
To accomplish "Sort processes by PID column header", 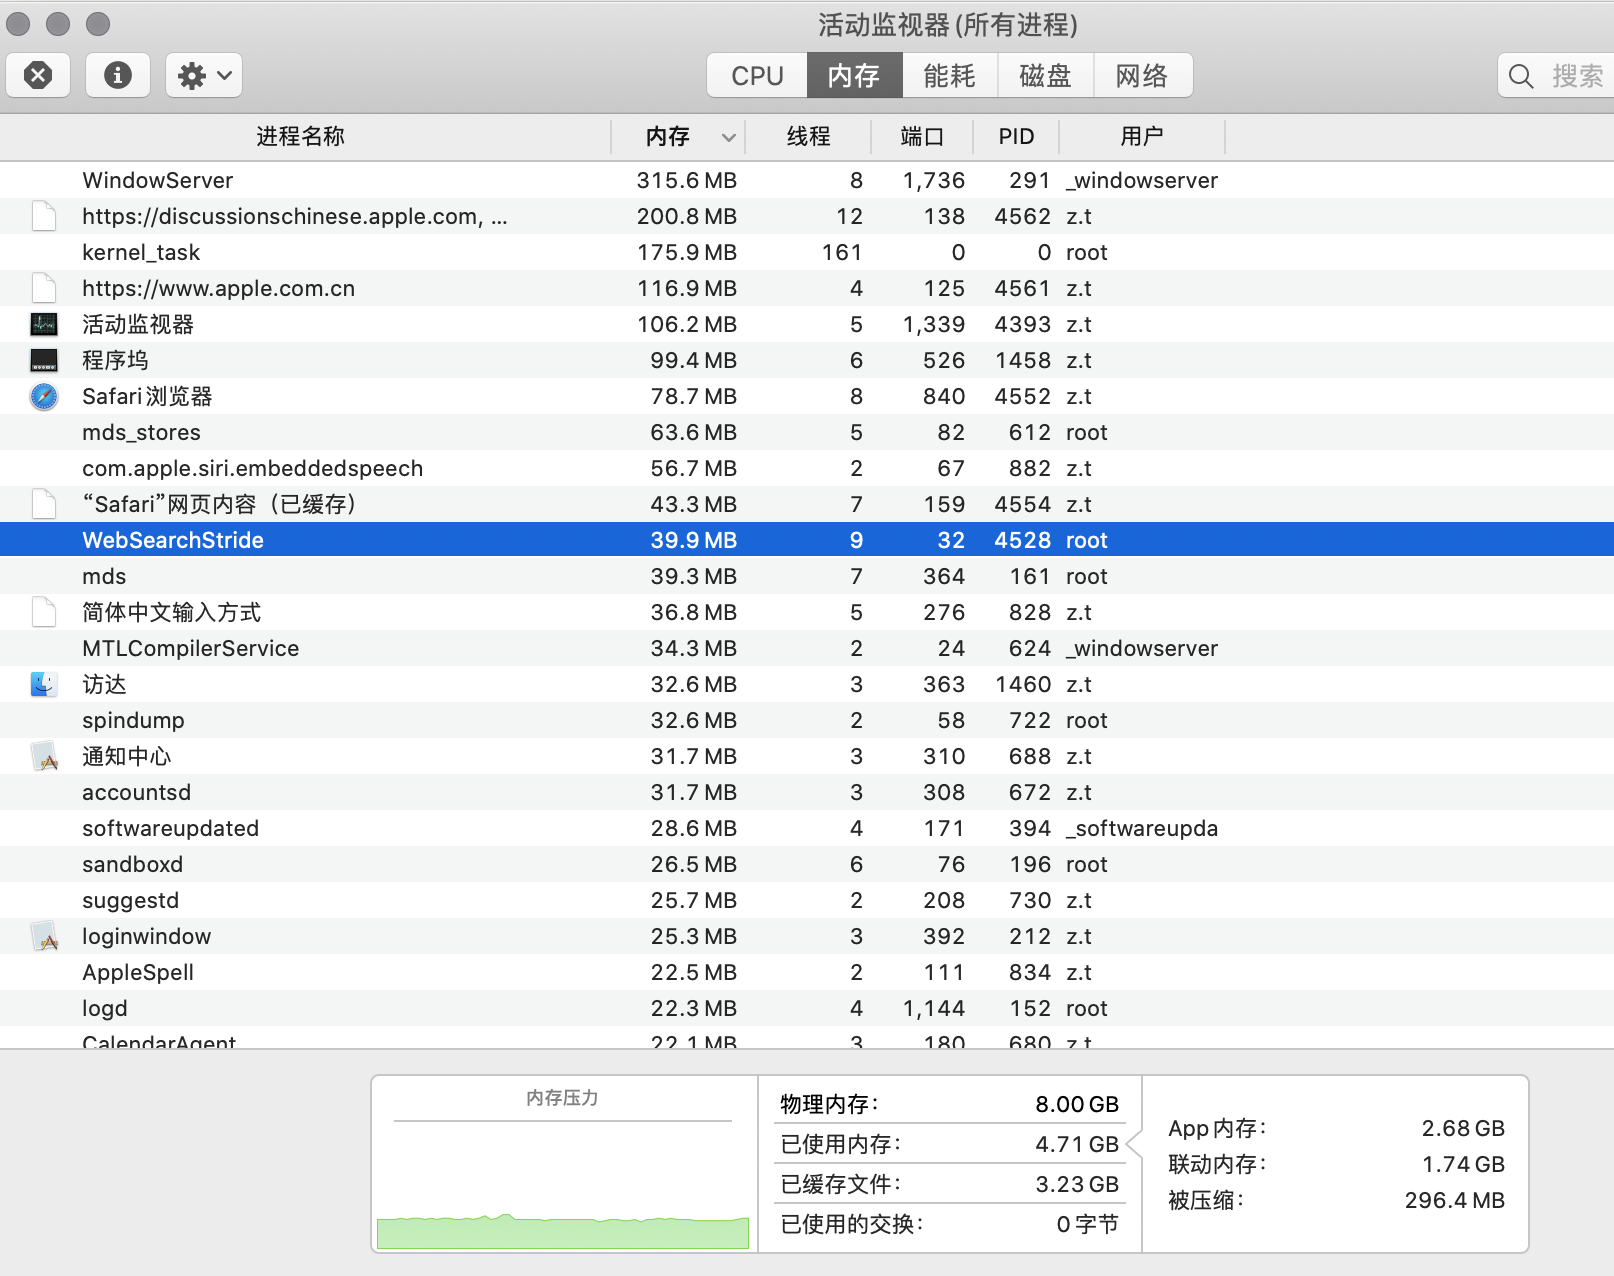I will (x=1016, y=137).
